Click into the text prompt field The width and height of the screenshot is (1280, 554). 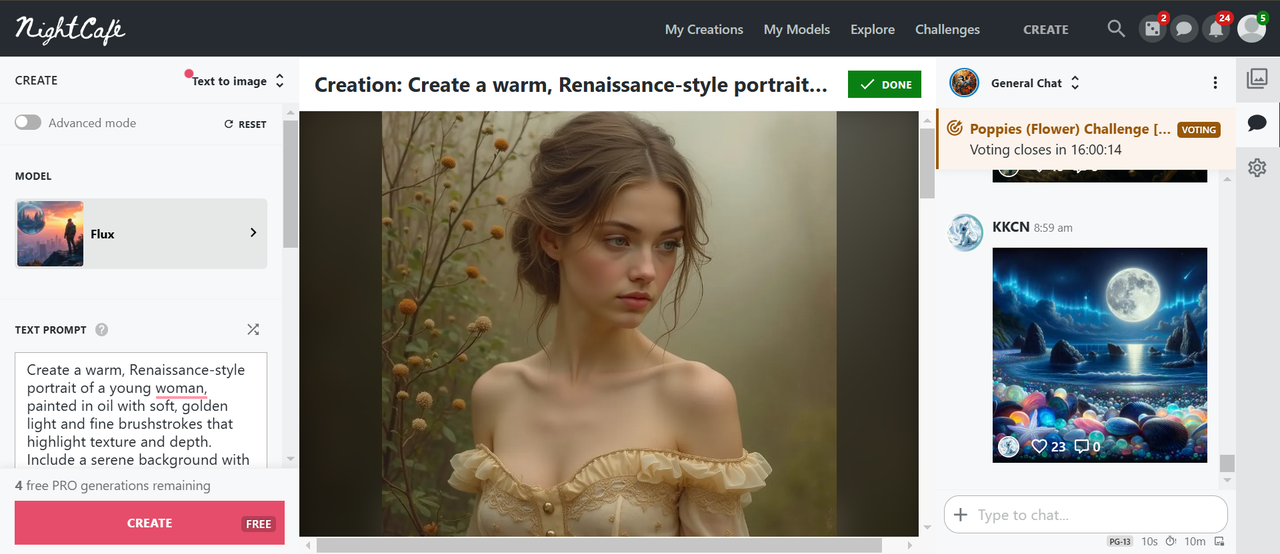pos(141,409)
